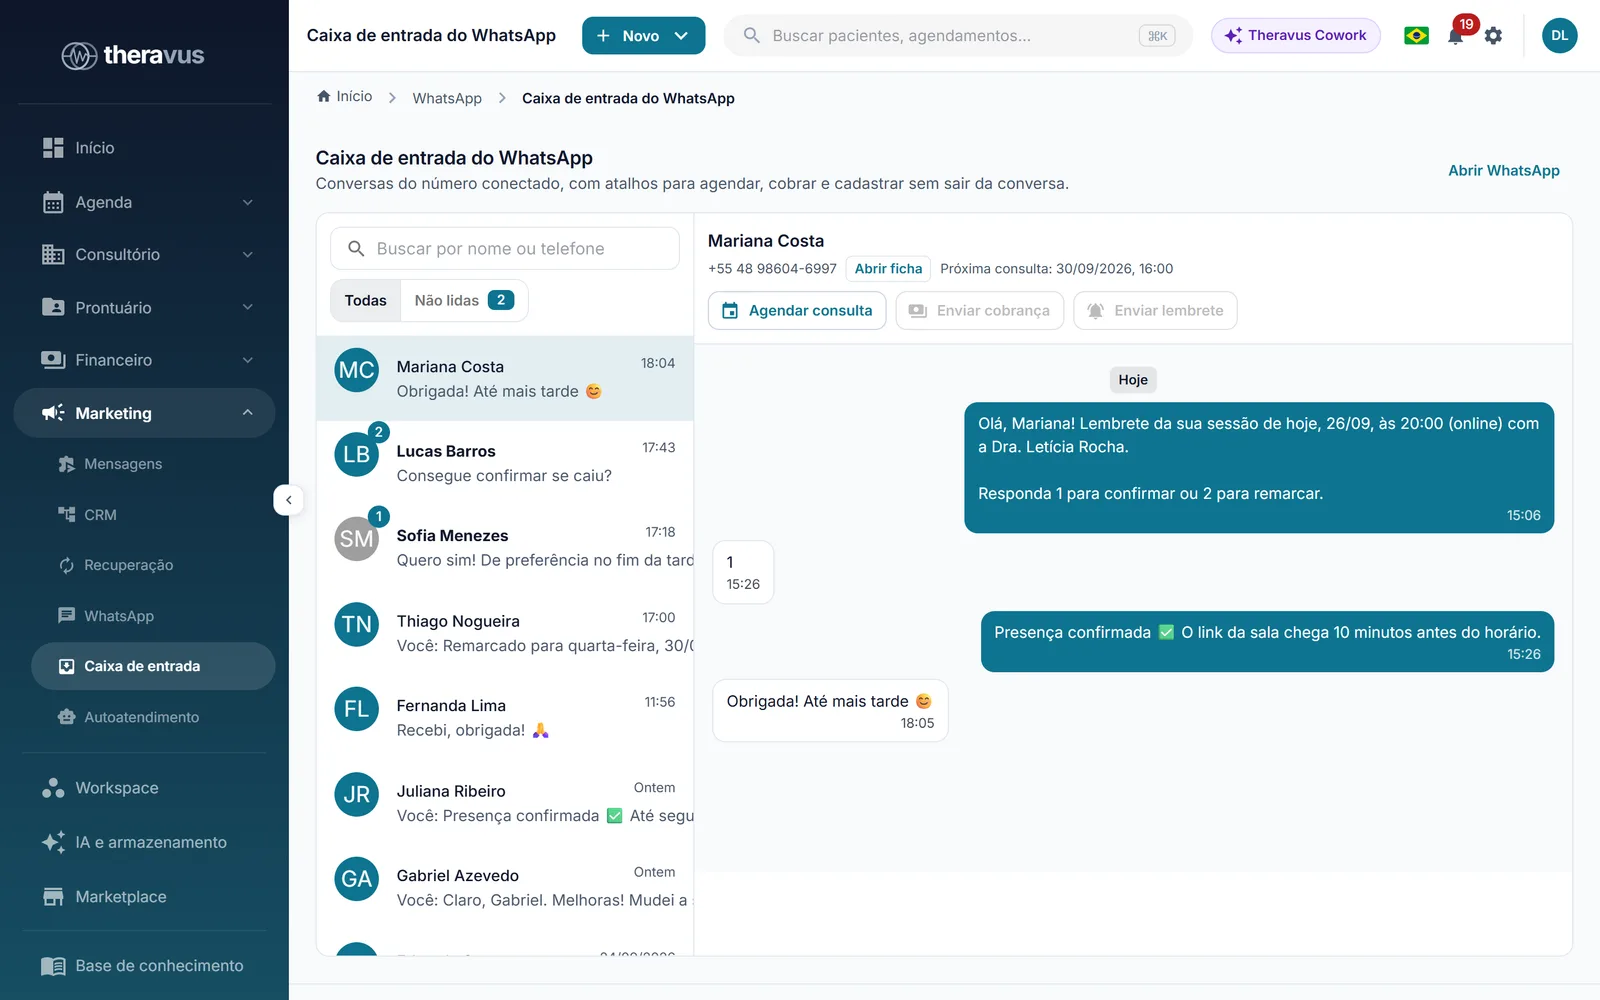Select the Todas conversations tab
This screenshot has width=1600, height=1000.
tap(365, 301)
